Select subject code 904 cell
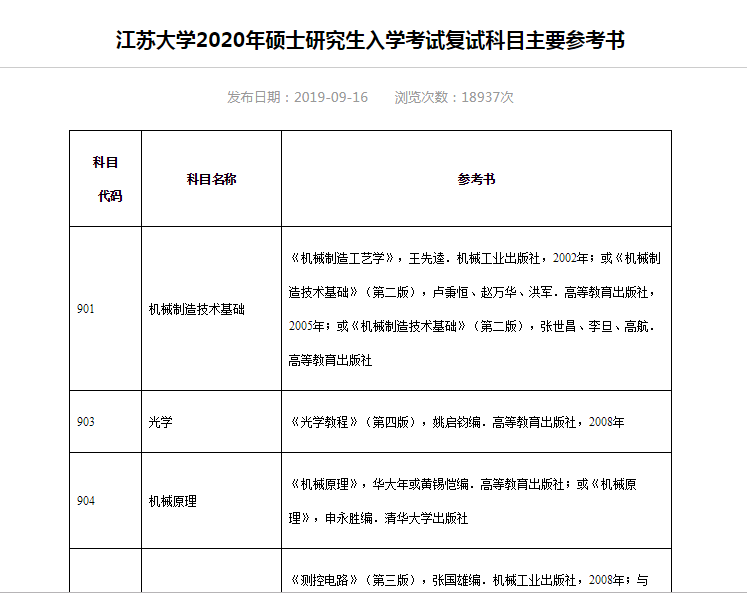747x594 pixels. point(105,501)
